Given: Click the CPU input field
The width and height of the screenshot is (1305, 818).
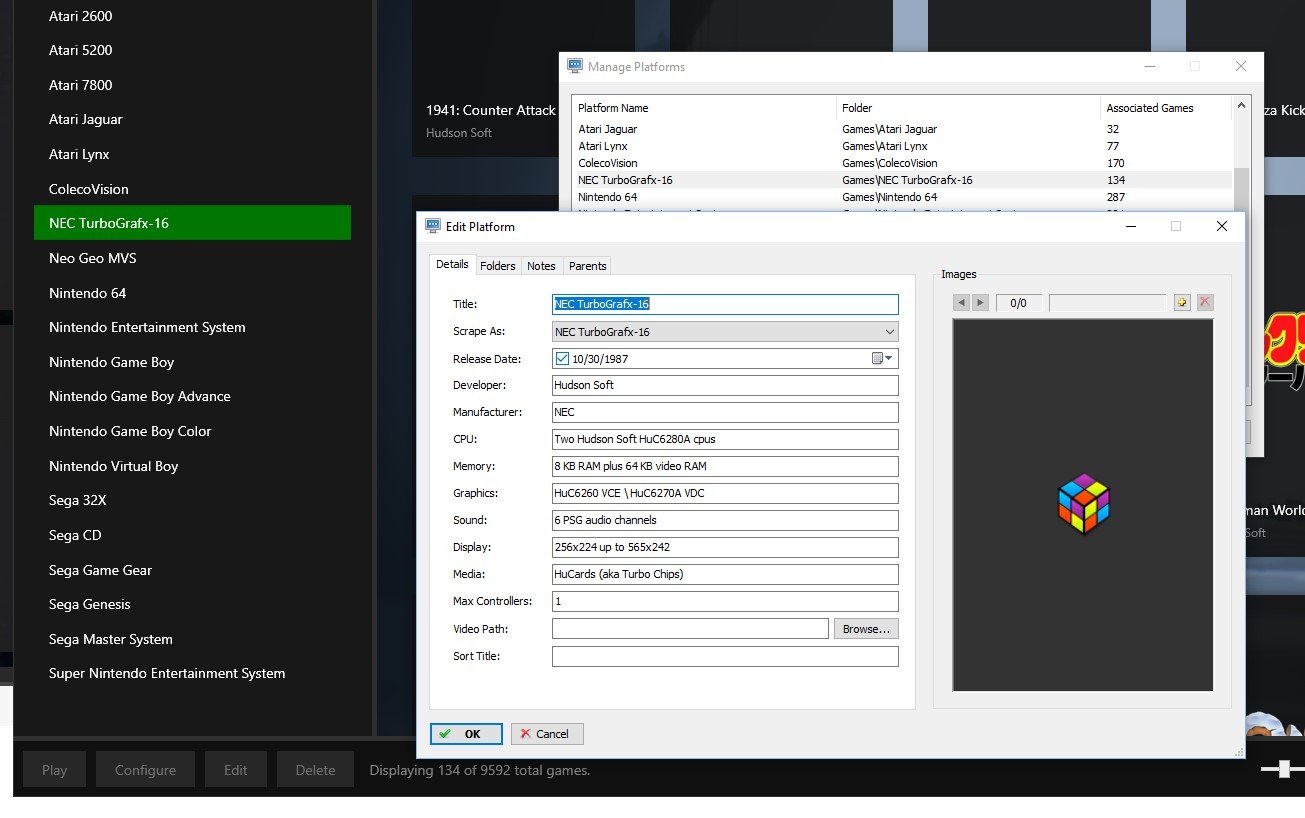Looking at the screenshot, I should pos(725,439).
